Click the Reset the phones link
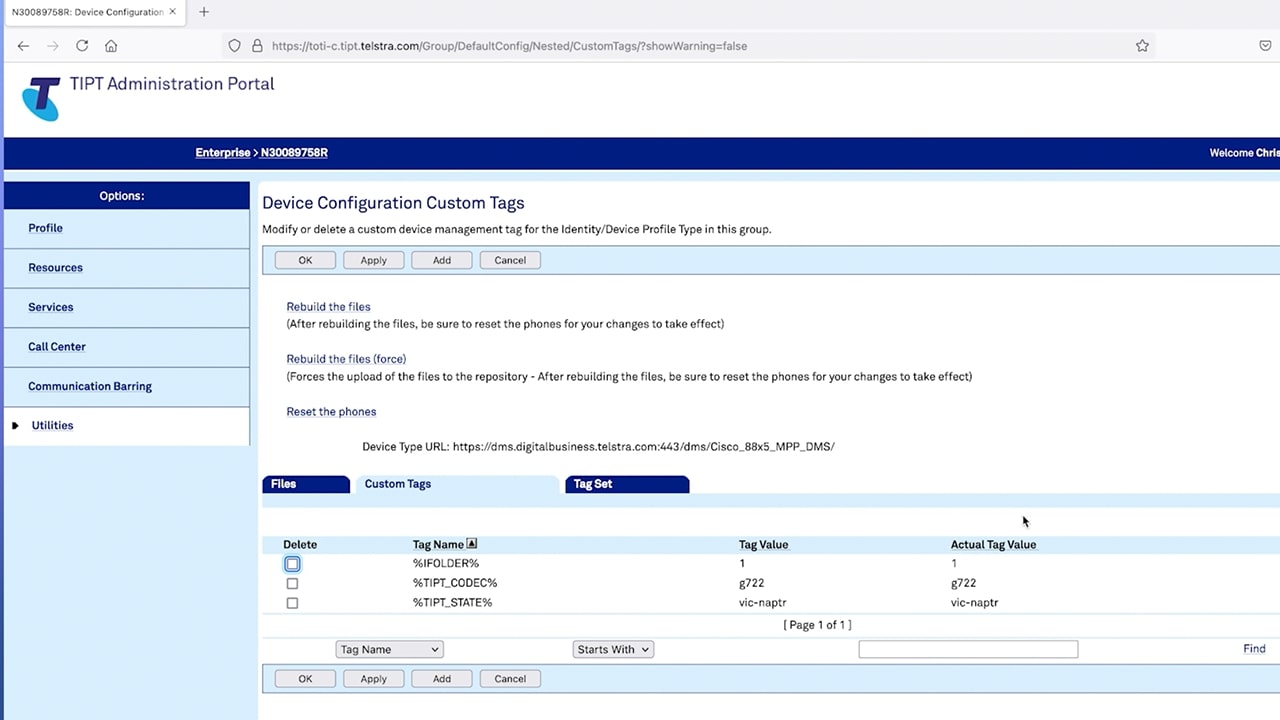 (x=331, y=412)
